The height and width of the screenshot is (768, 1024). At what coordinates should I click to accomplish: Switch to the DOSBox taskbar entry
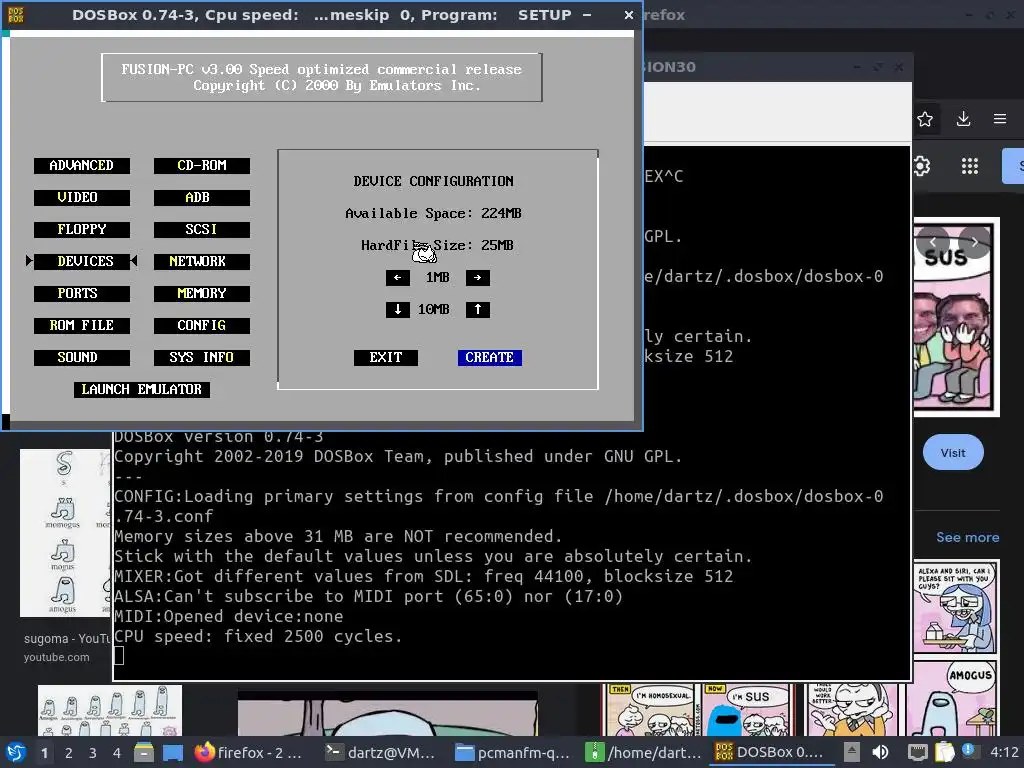[x=769, y=753]
